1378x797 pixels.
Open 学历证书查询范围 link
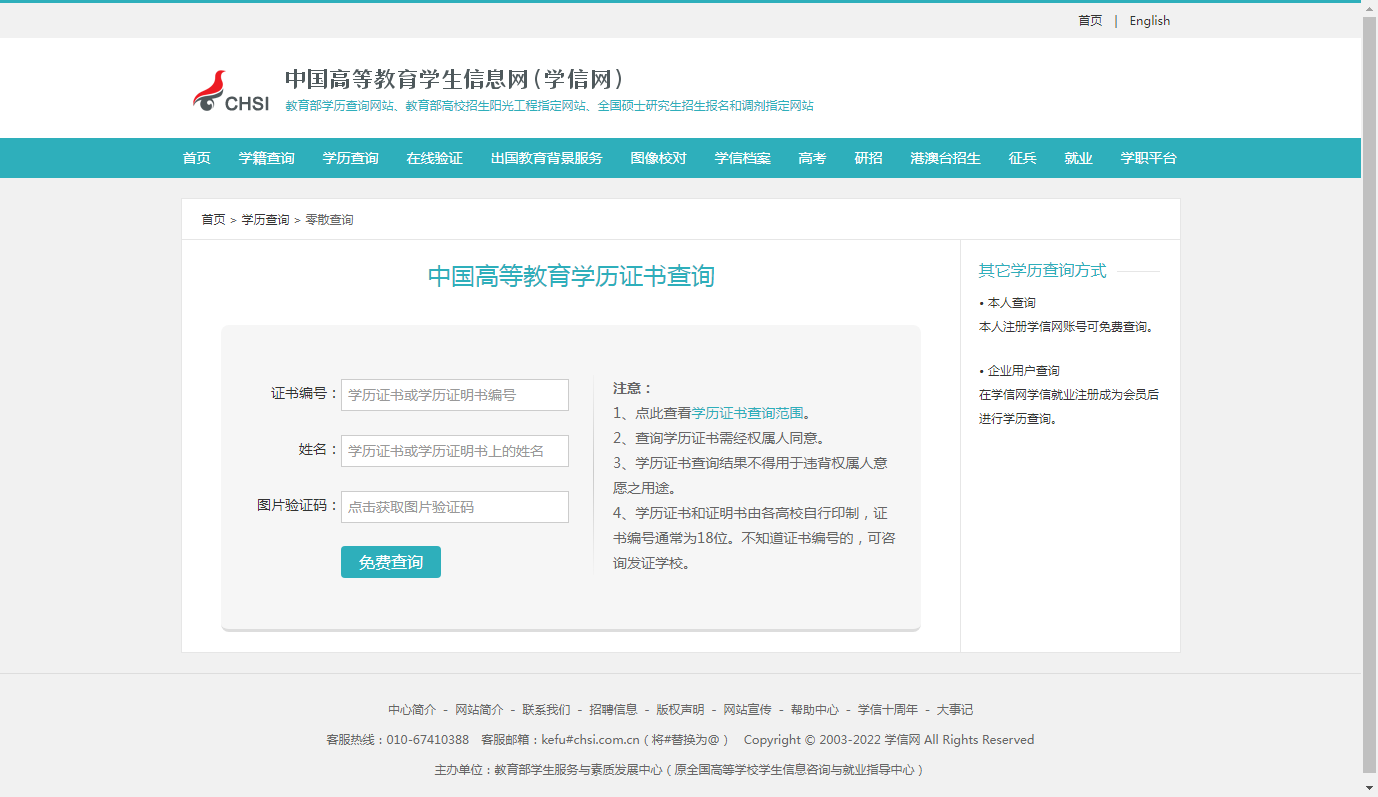point(748,413)
